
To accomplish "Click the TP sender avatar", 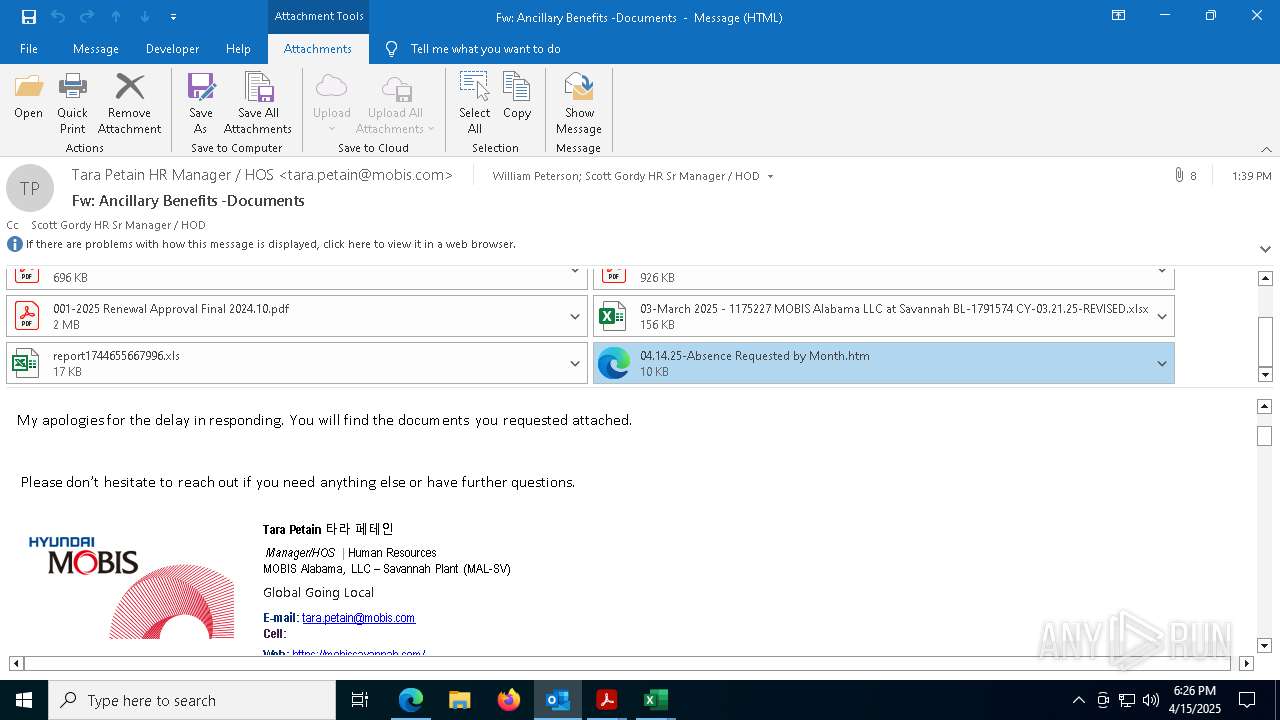I will coord(30,188).
